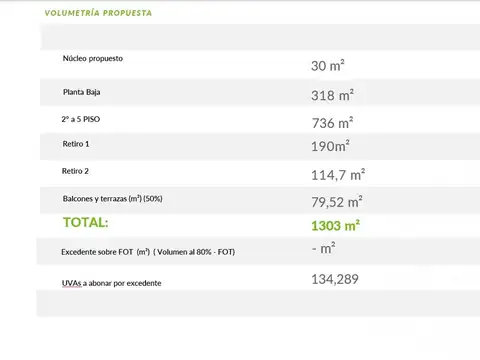480x360 pixels.
Task: Click the 30 m² value
Action: (328, 65)
